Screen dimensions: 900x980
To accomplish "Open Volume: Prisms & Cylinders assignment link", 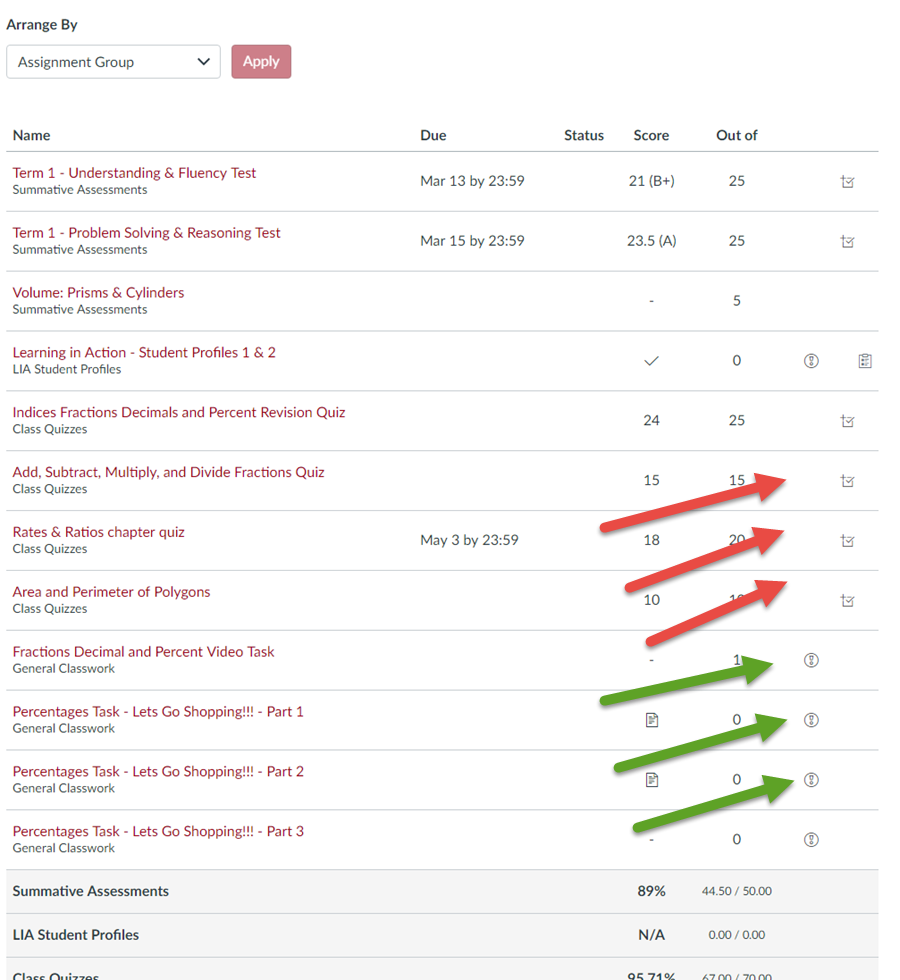I will (x=98, y=293).
